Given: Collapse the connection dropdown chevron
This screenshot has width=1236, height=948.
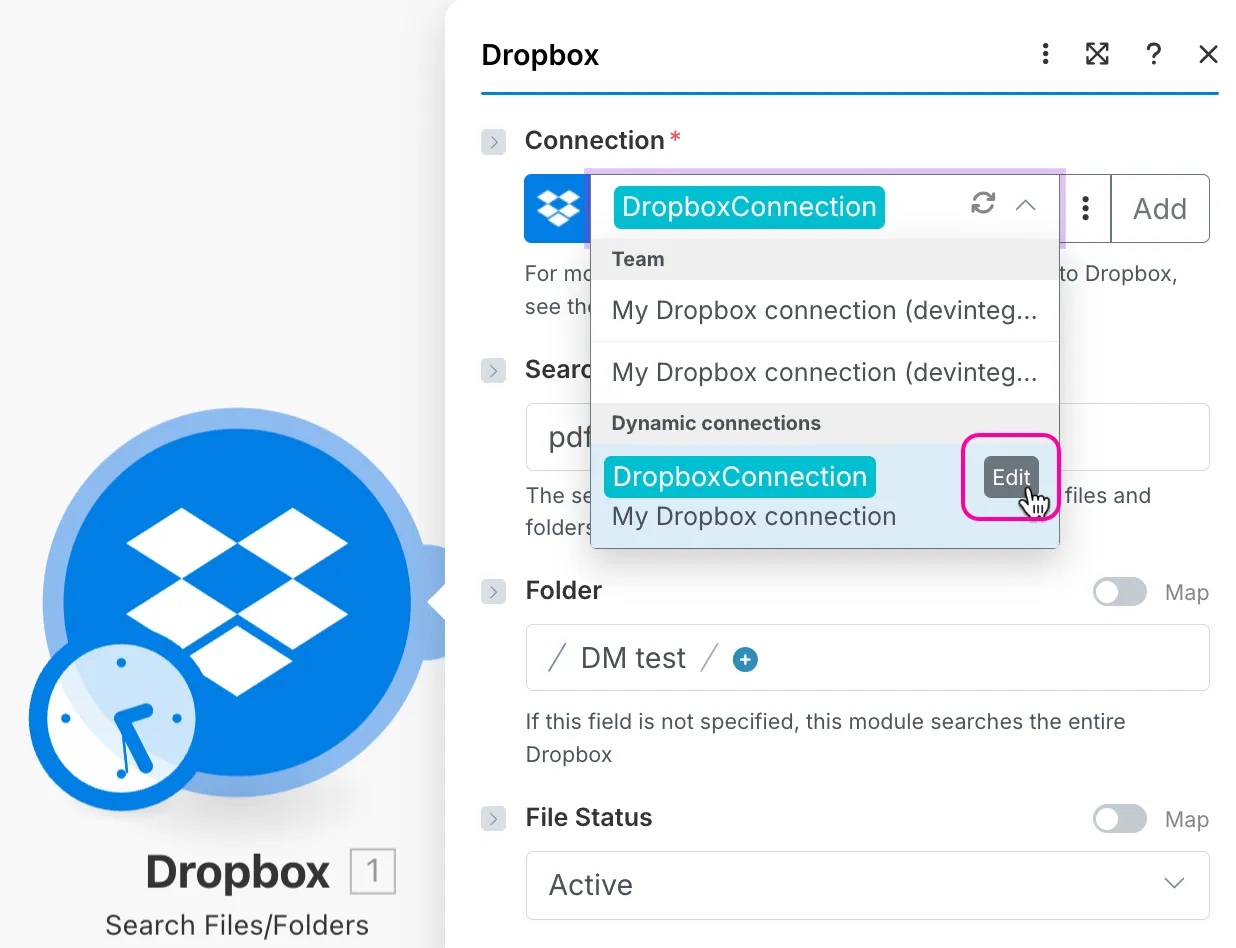Looking at the screenshot, I should pyautogui.click(x=1026, y=205).
